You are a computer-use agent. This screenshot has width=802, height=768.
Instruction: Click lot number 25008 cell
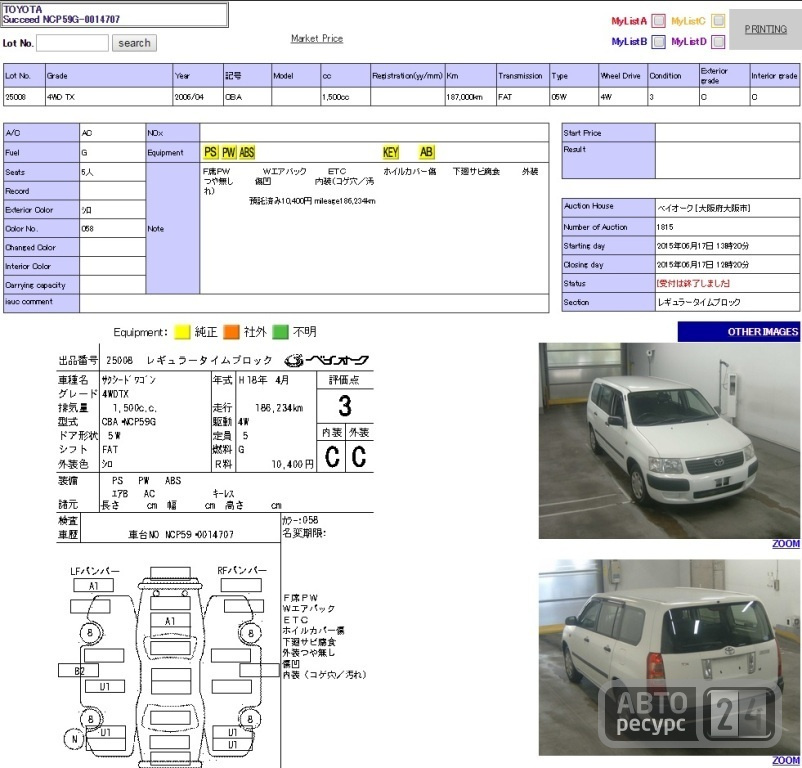[24, 97]
